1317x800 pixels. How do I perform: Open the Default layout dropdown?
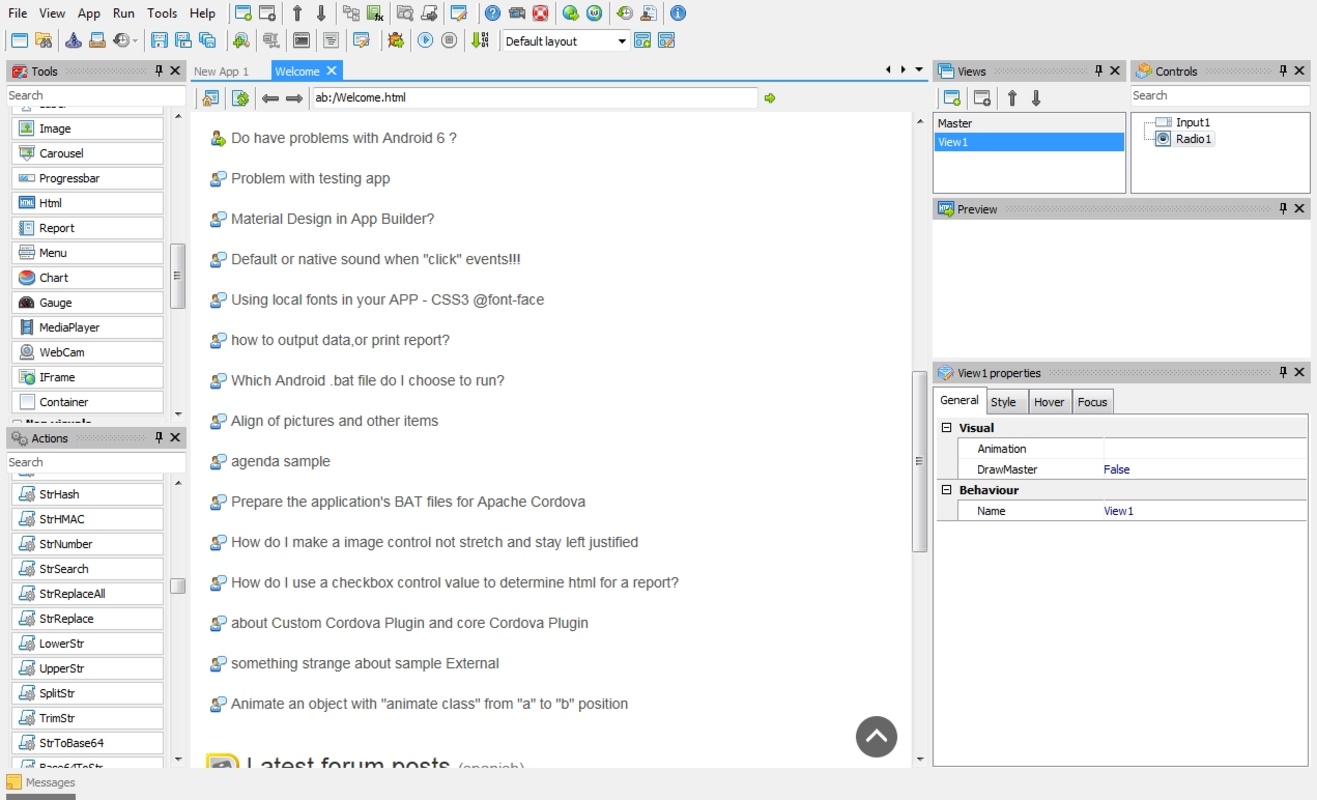pos(621,41)
